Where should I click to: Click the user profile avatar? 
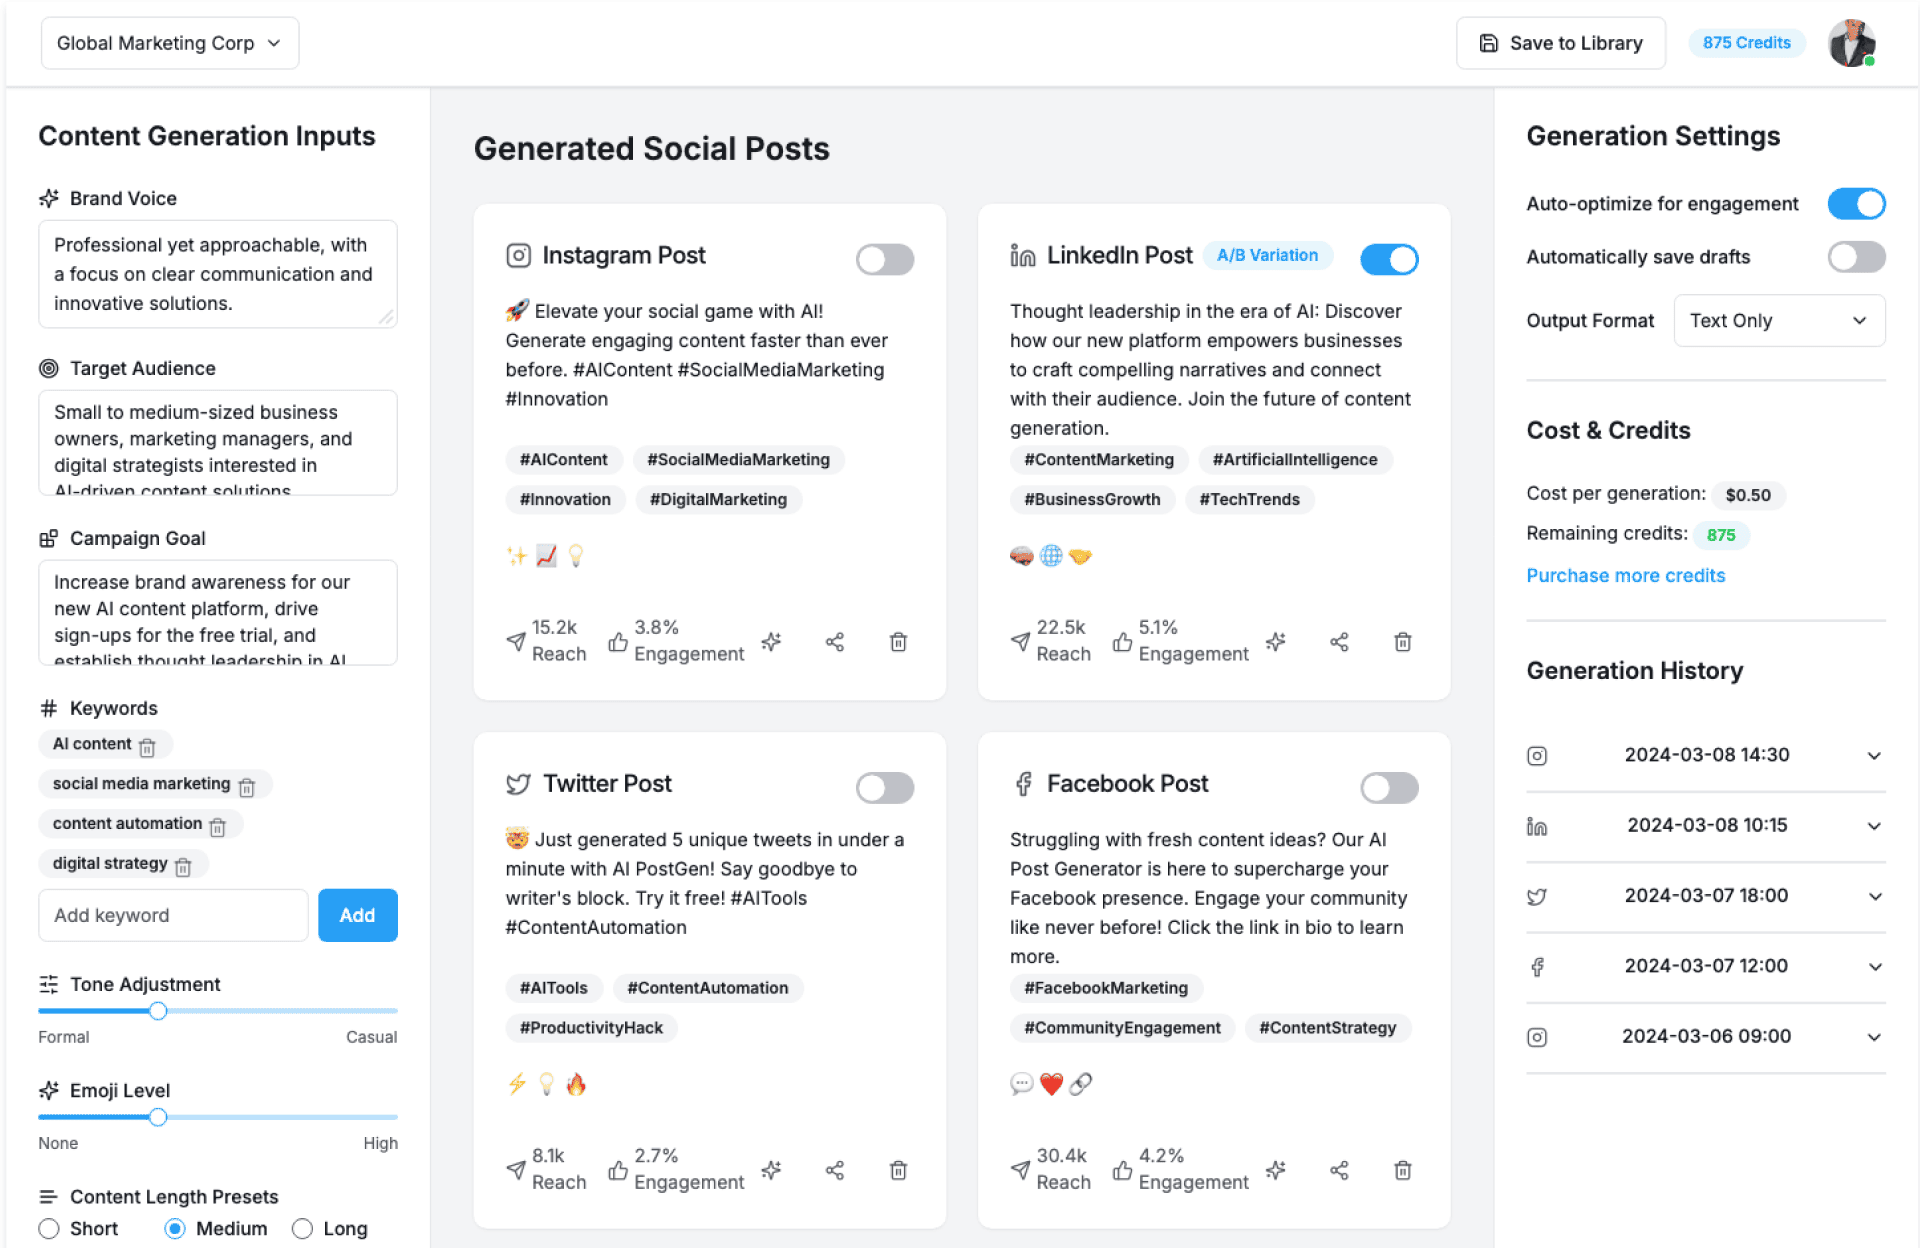[1851, 43]
